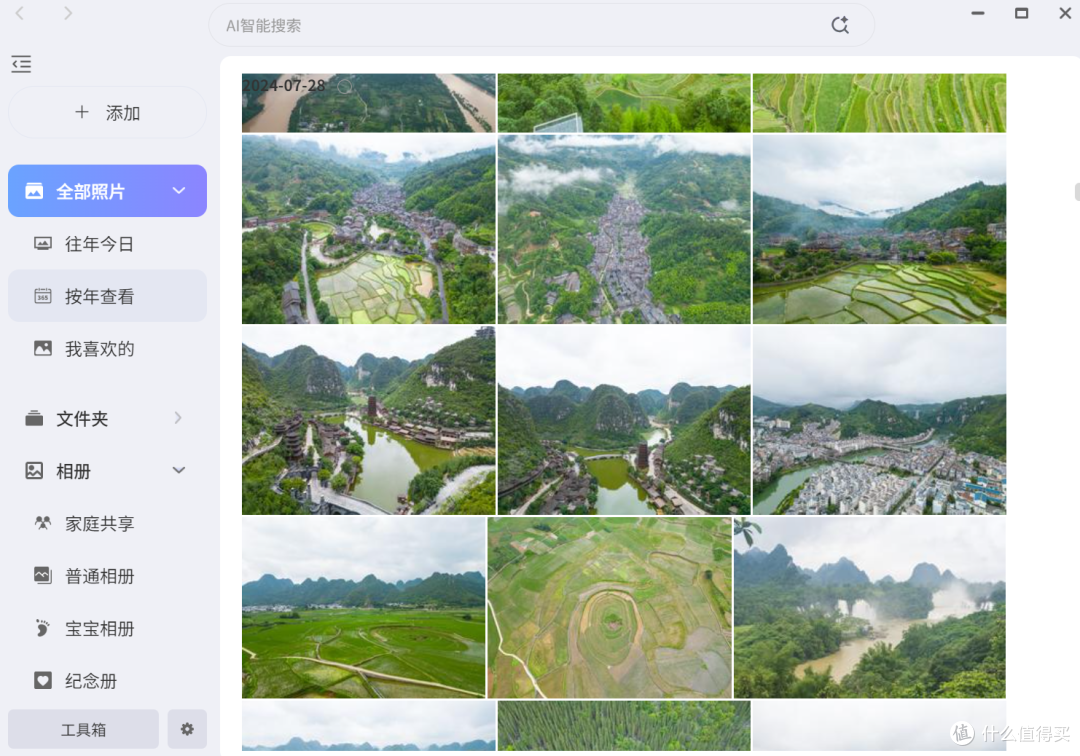Select all photos from 2024-07-28
The image size is (1080, 756).
(x=345, y=86)
